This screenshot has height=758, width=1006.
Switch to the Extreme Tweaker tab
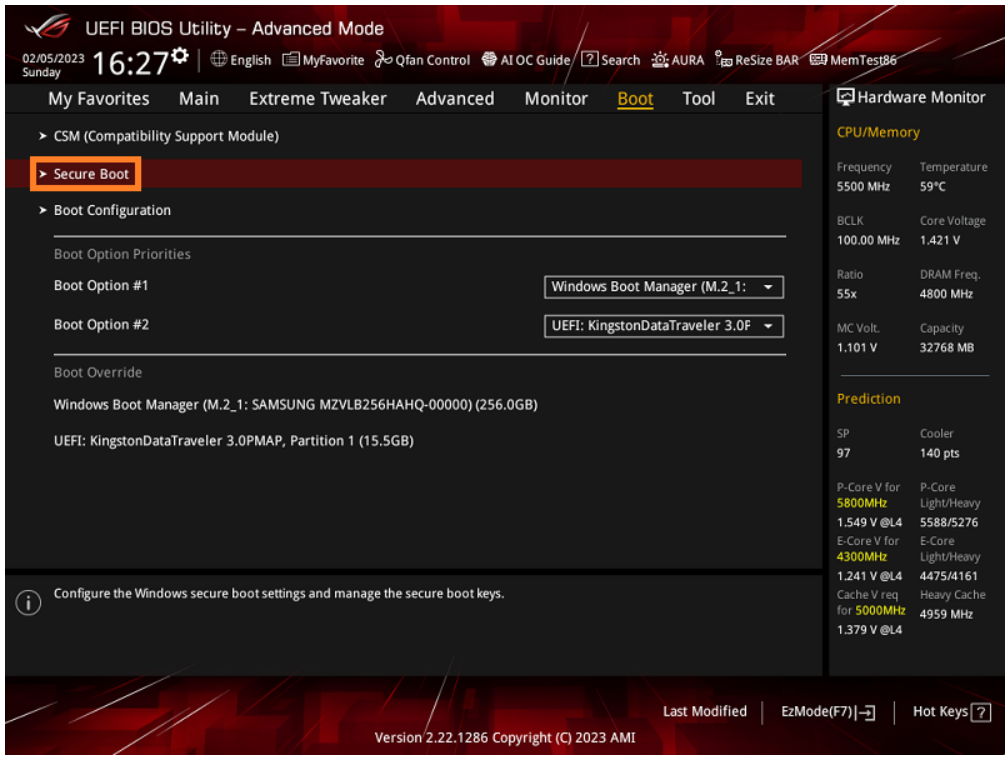click(317, 98)
